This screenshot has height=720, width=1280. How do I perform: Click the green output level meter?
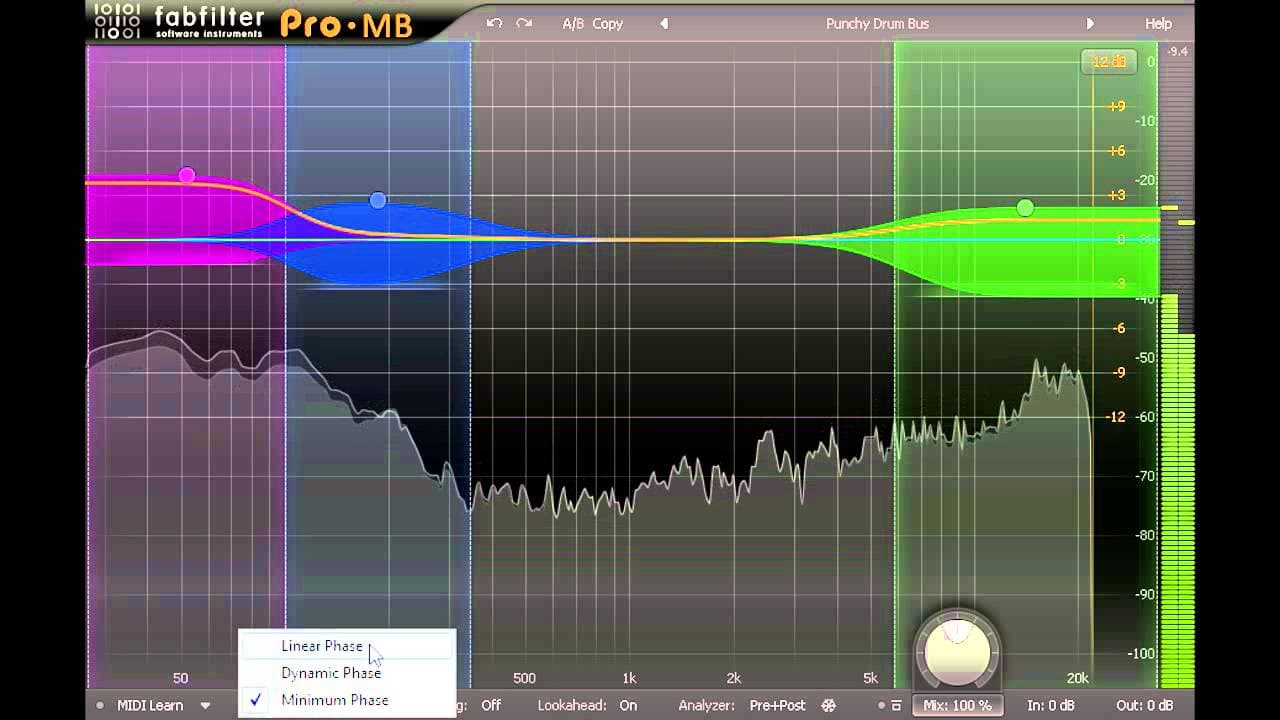tap(1176, 490)
